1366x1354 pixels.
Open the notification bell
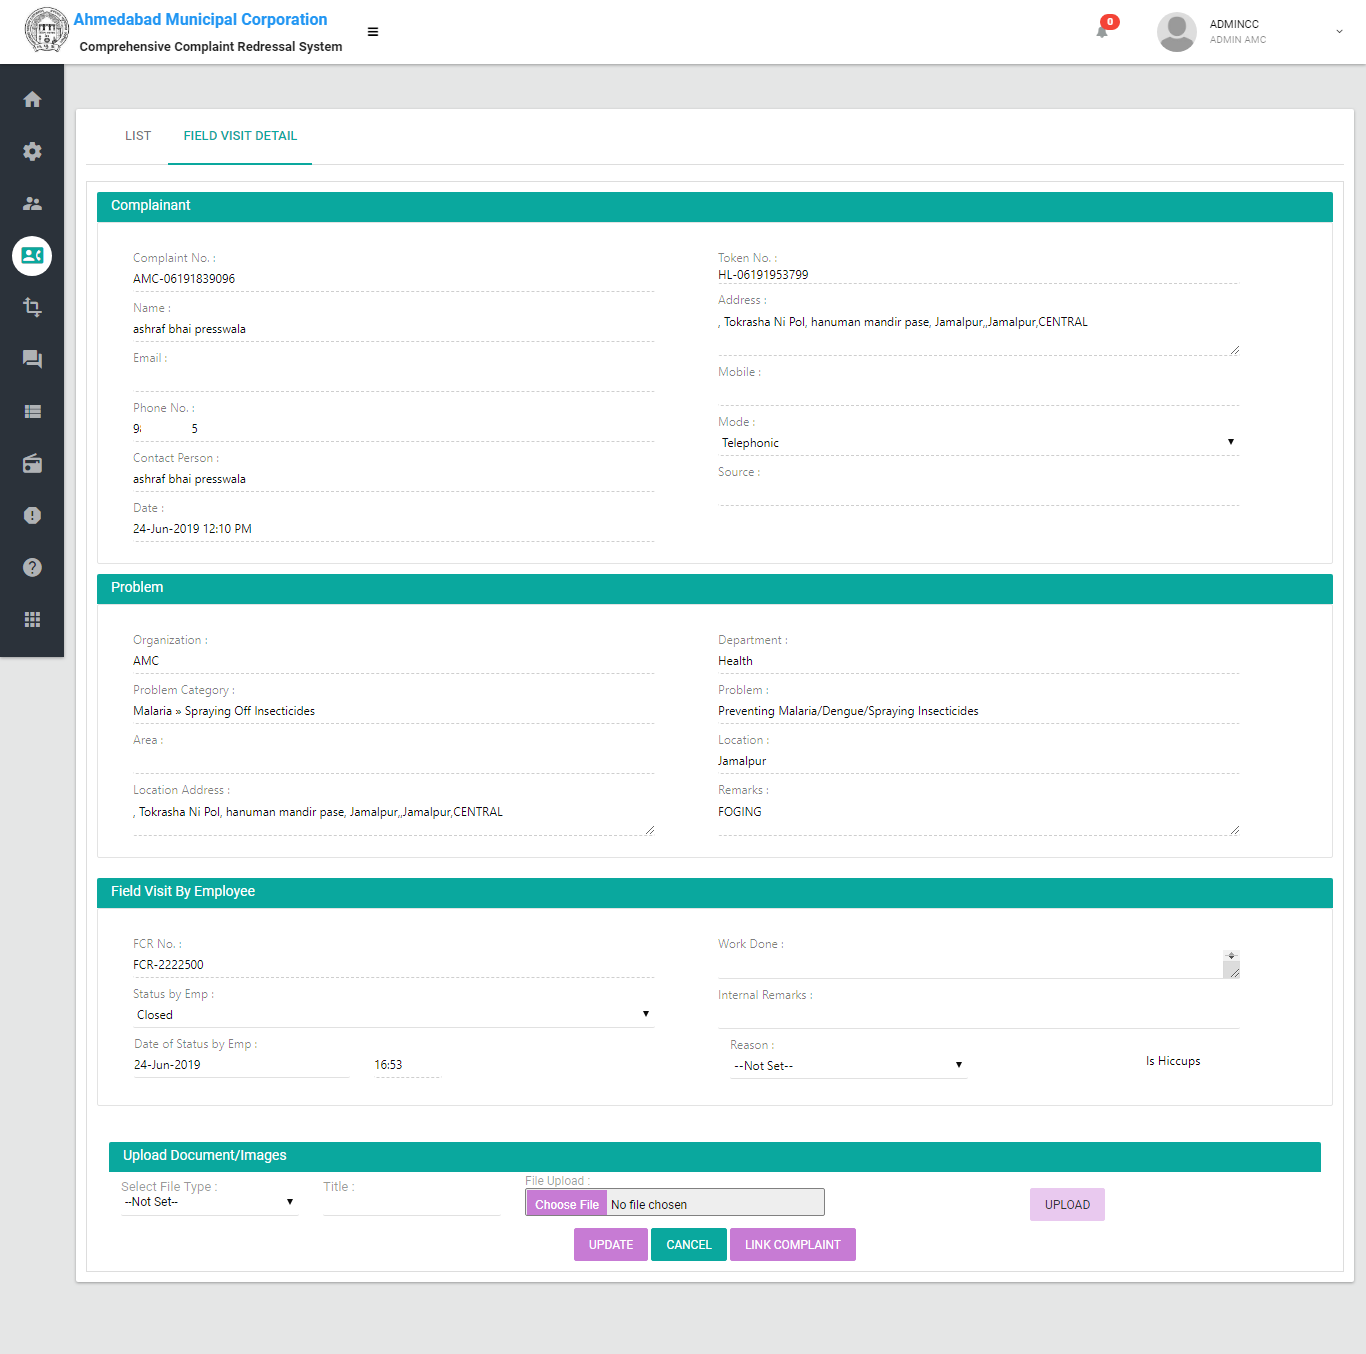pos(1102,31)
